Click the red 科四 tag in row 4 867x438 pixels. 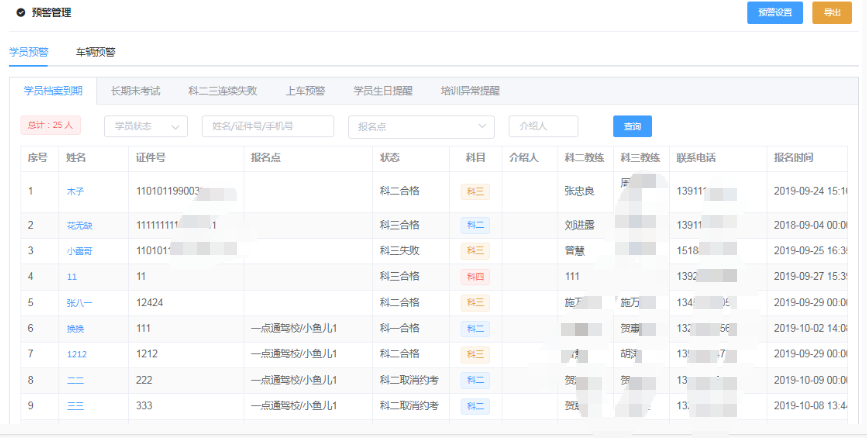(475, 277)
